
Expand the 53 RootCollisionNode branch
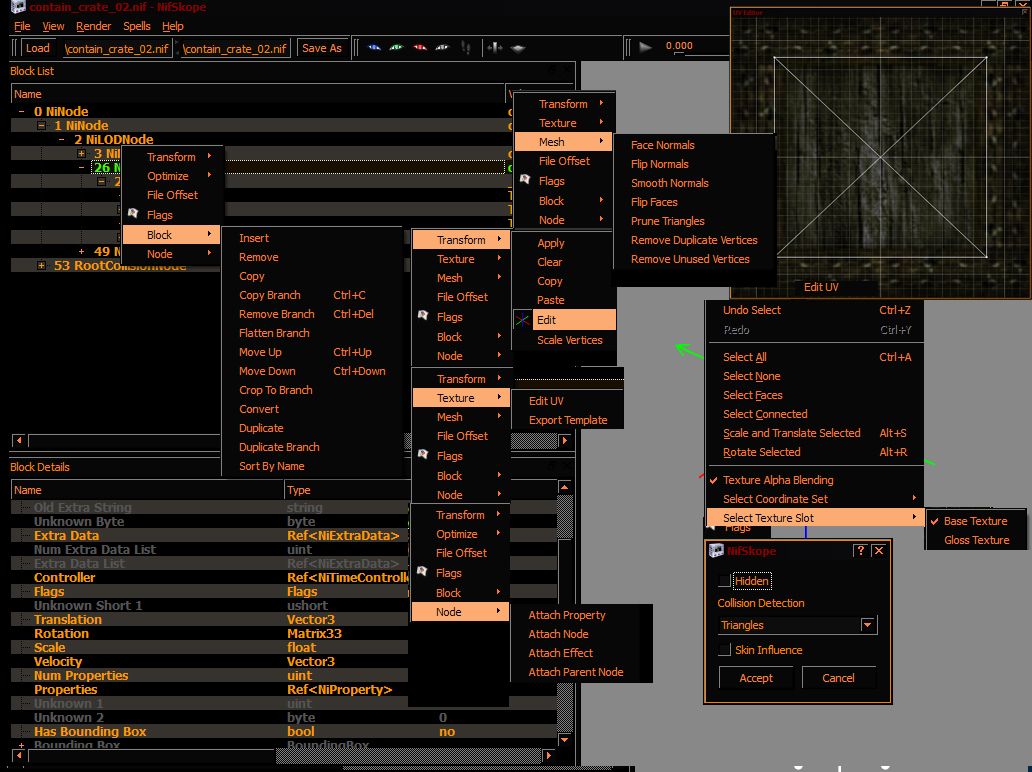click(41, 265)
